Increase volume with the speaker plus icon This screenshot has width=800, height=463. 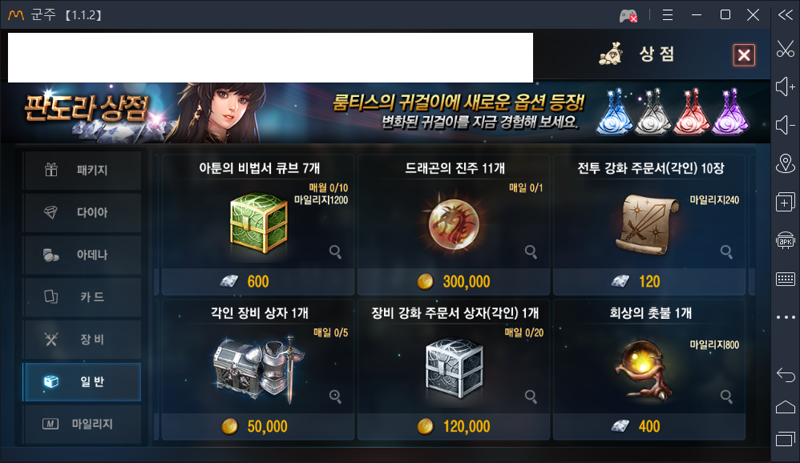785,87
